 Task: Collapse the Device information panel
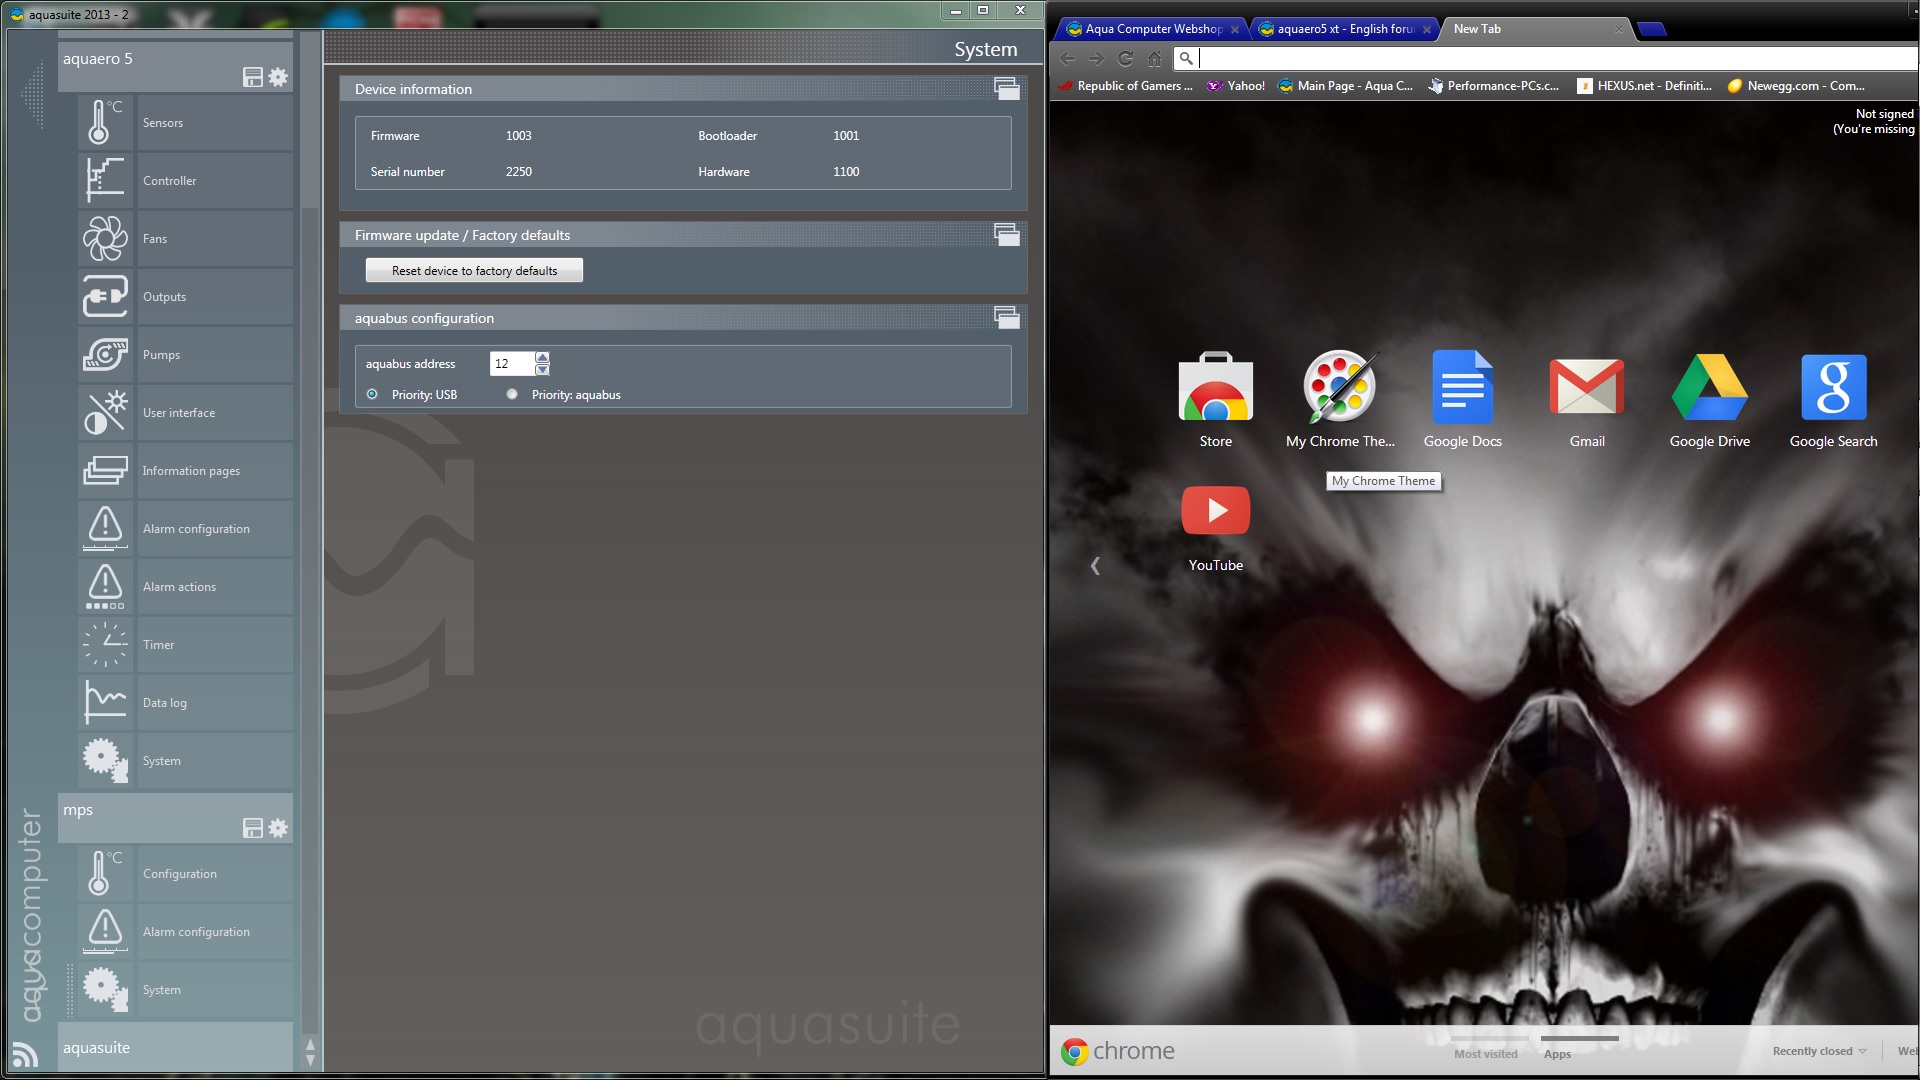(1006, 89)
